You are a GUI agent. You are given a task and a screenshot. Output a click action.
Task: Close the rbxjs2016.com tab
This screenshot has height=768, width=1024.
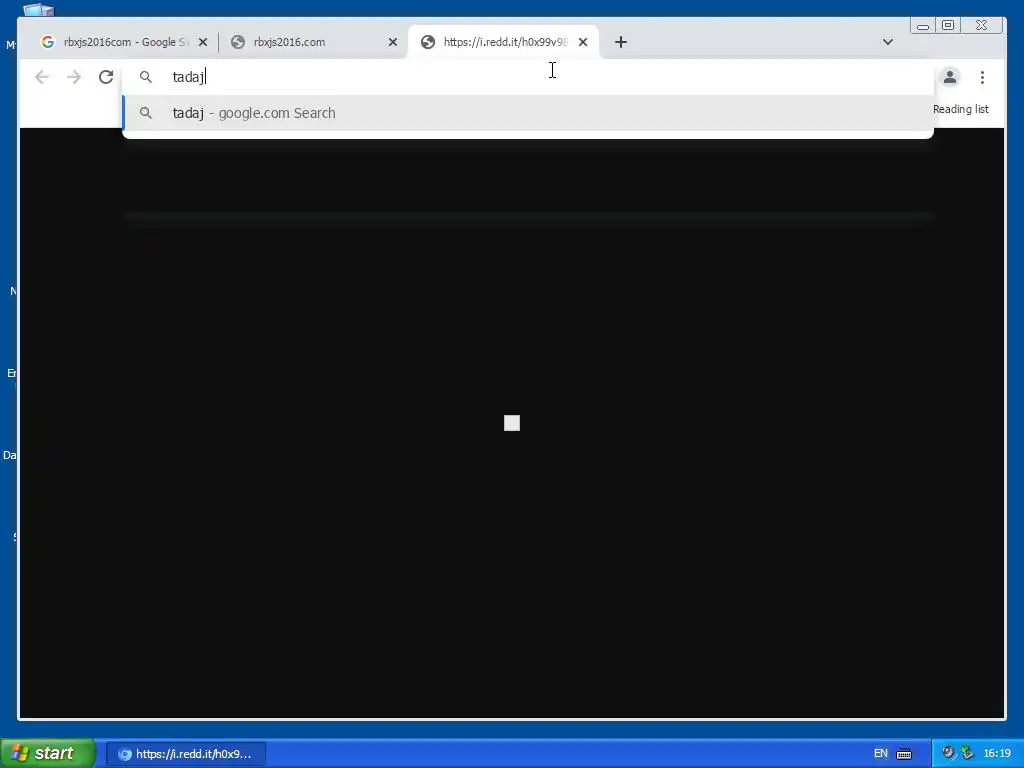[x=392, y=42]
